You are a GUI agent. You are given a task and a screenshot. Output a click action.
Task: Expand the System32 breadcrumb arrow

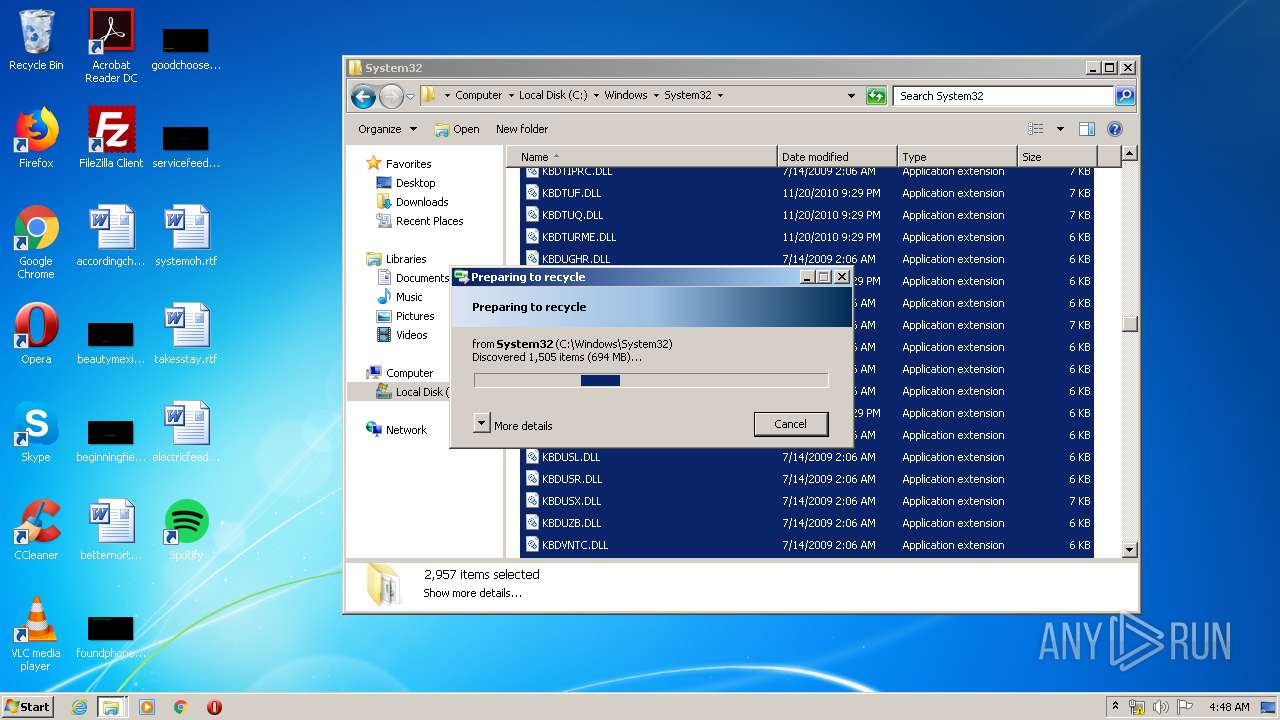click(x=720, y=96)
